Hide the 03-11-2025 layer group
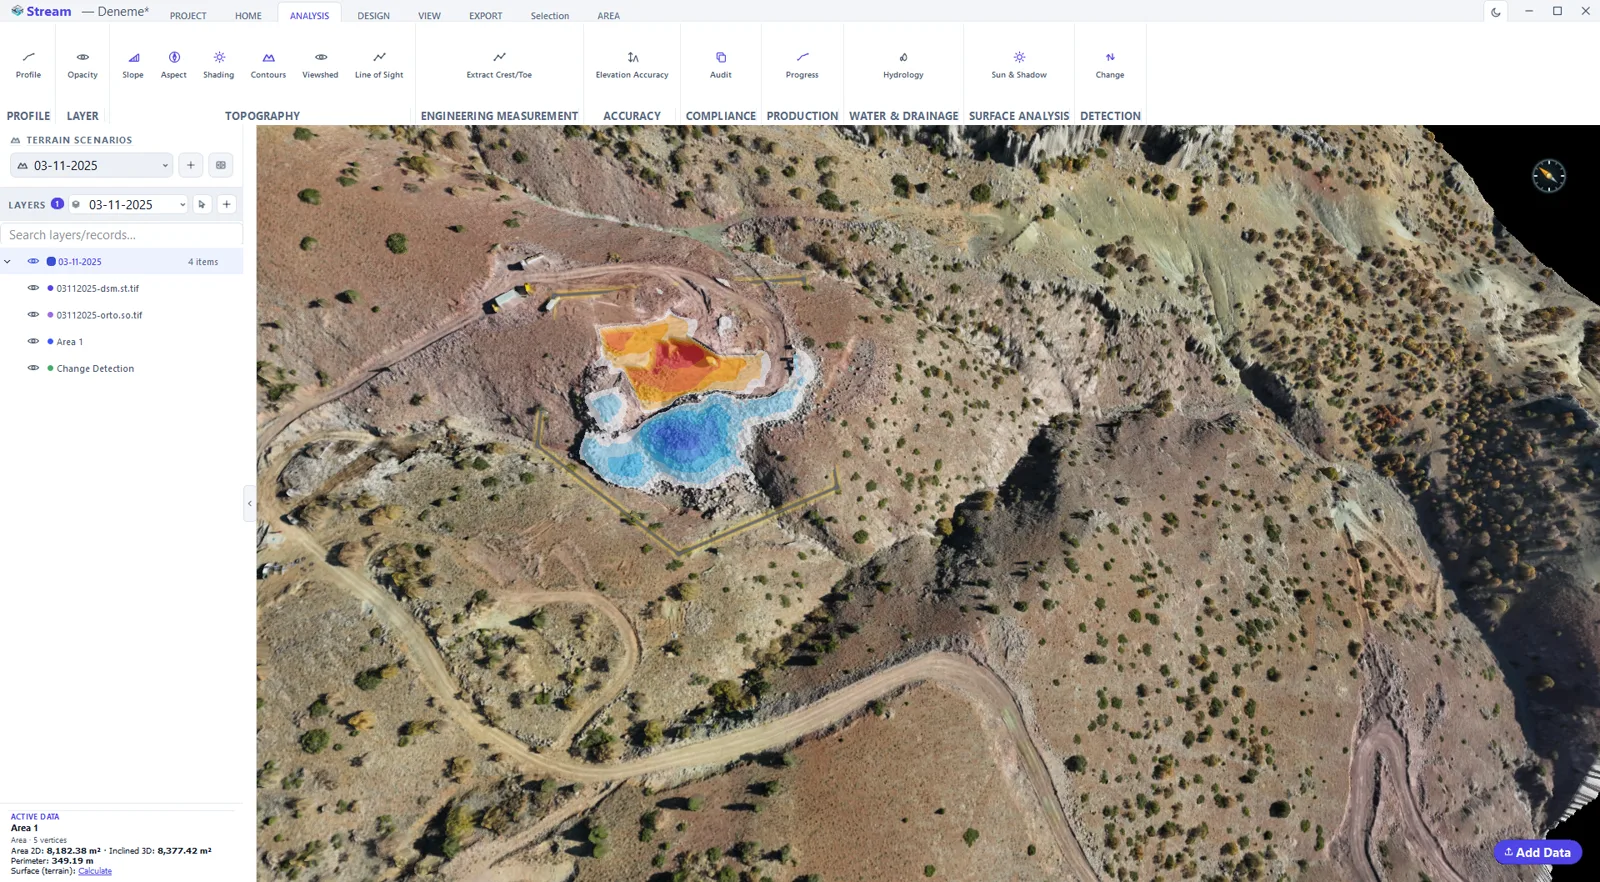 tap(33, 261)
